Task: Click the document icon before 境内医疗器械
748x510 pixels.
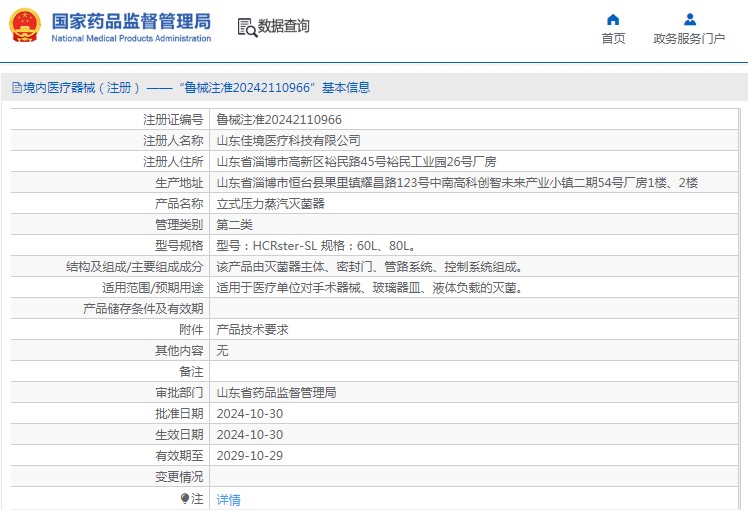Action: point(17,88)
